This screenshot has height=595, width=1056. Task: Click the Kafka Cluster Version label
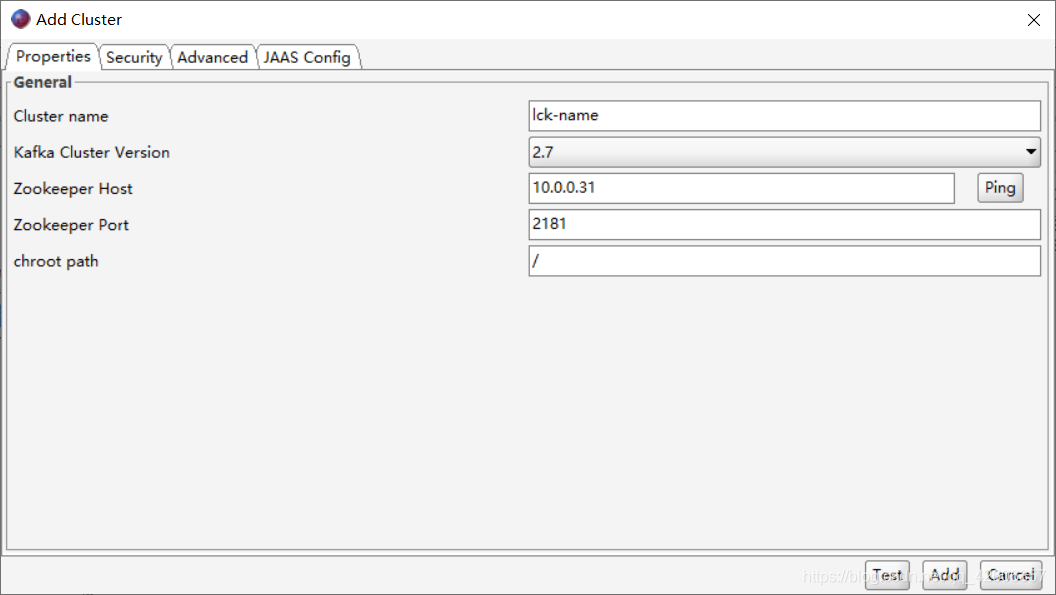92,152
